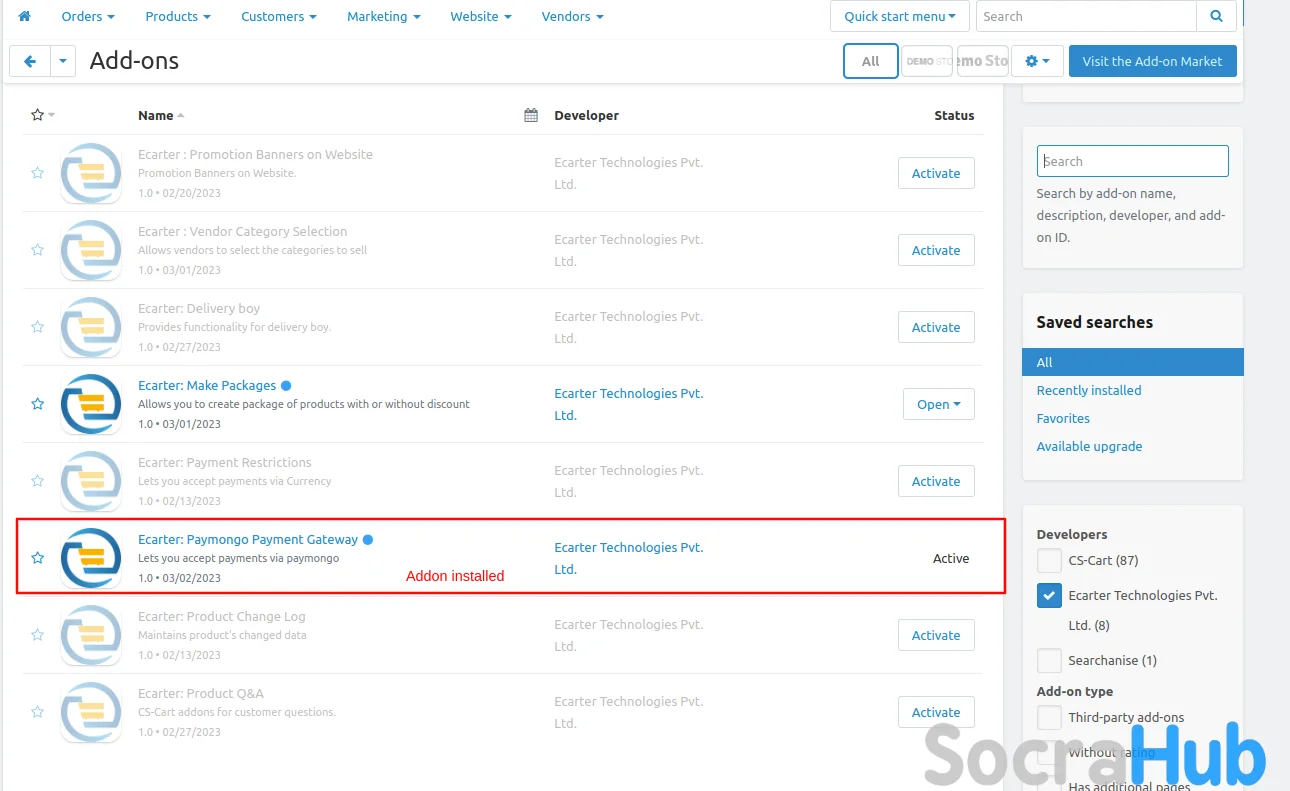Show Recently installed add-ons
Screen dimensions: 1290x791
tap(1089, 390)
